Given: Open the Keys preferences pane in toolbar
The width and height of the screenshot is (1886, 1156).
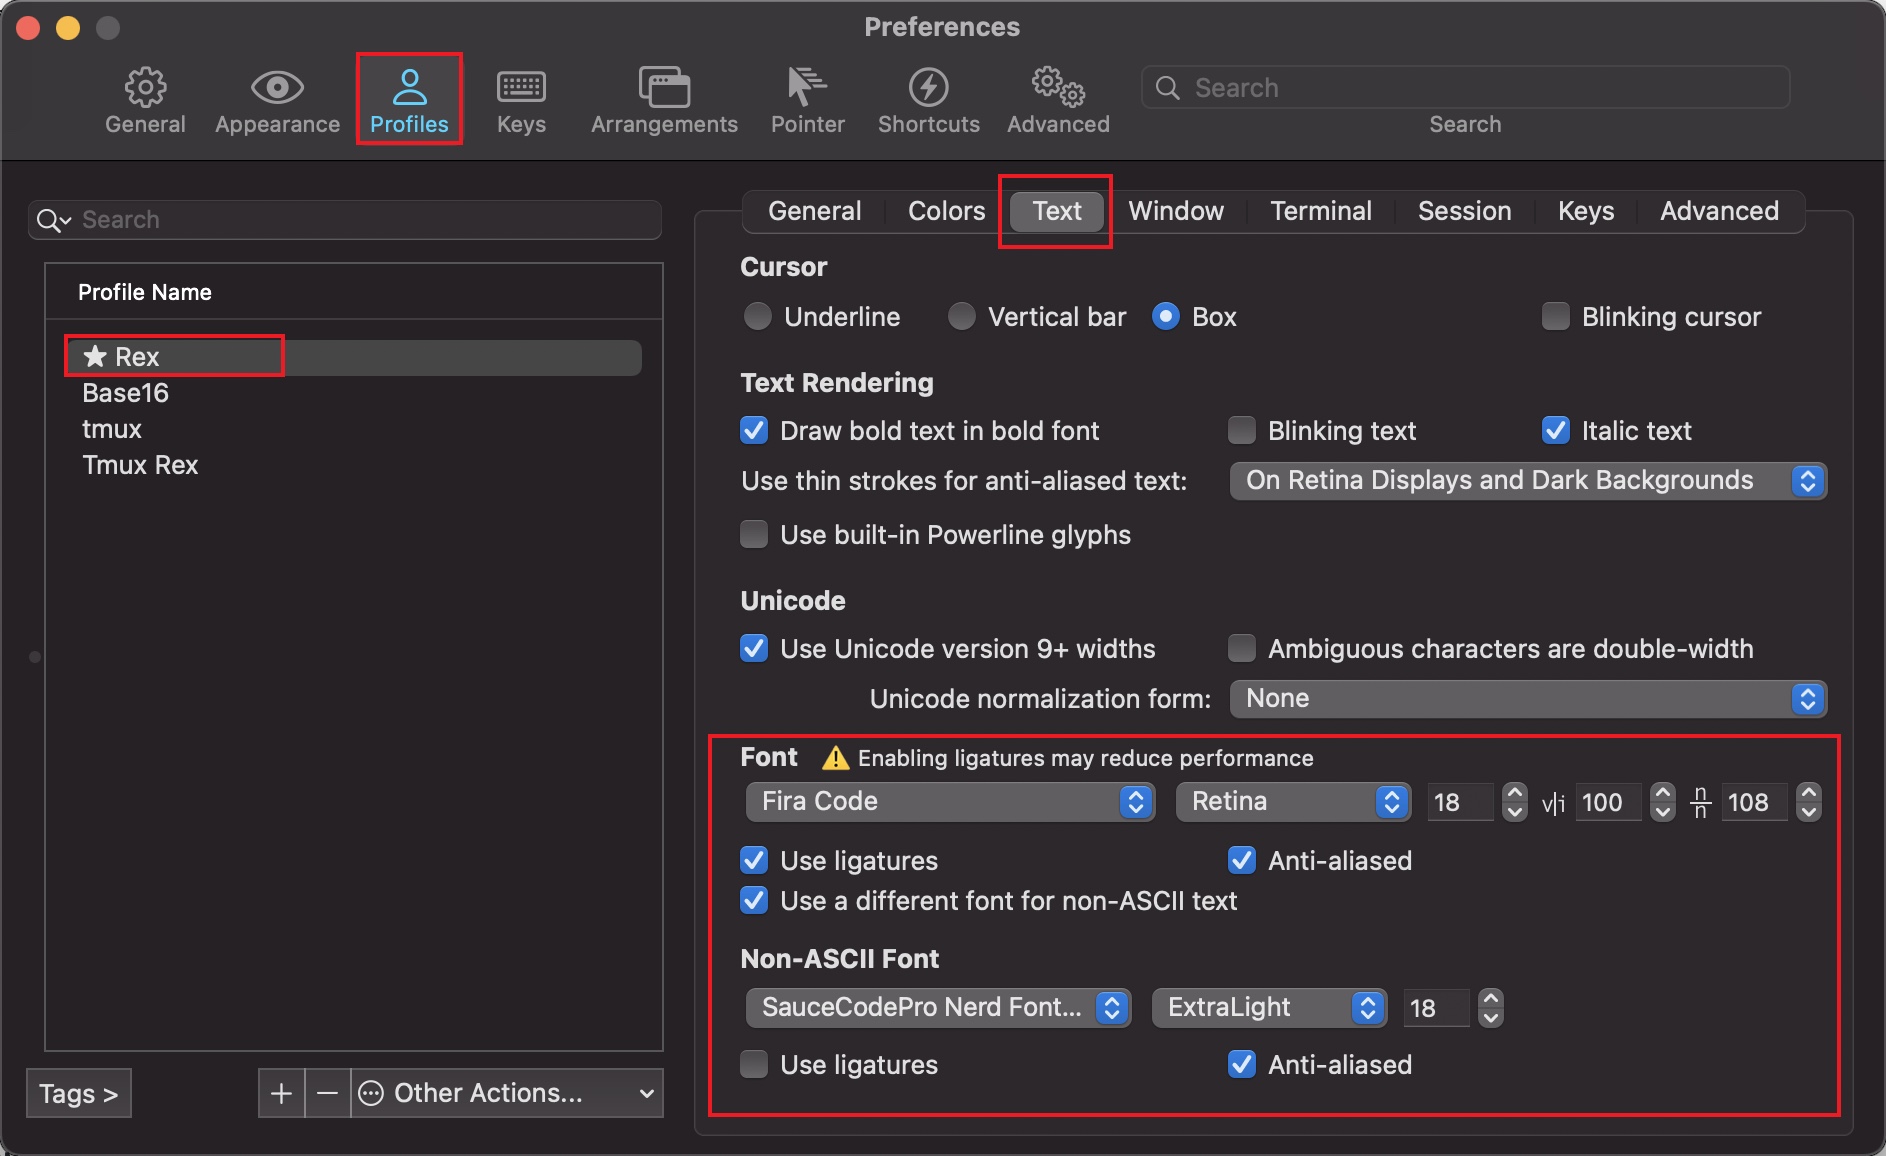Looking at the screenshot, I should pos(521,100).
